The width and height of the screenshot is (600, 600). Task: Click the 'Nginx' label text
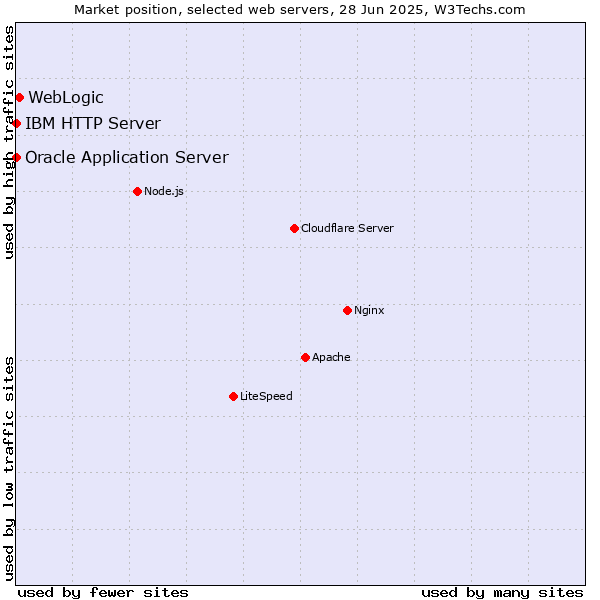point(369,310)
